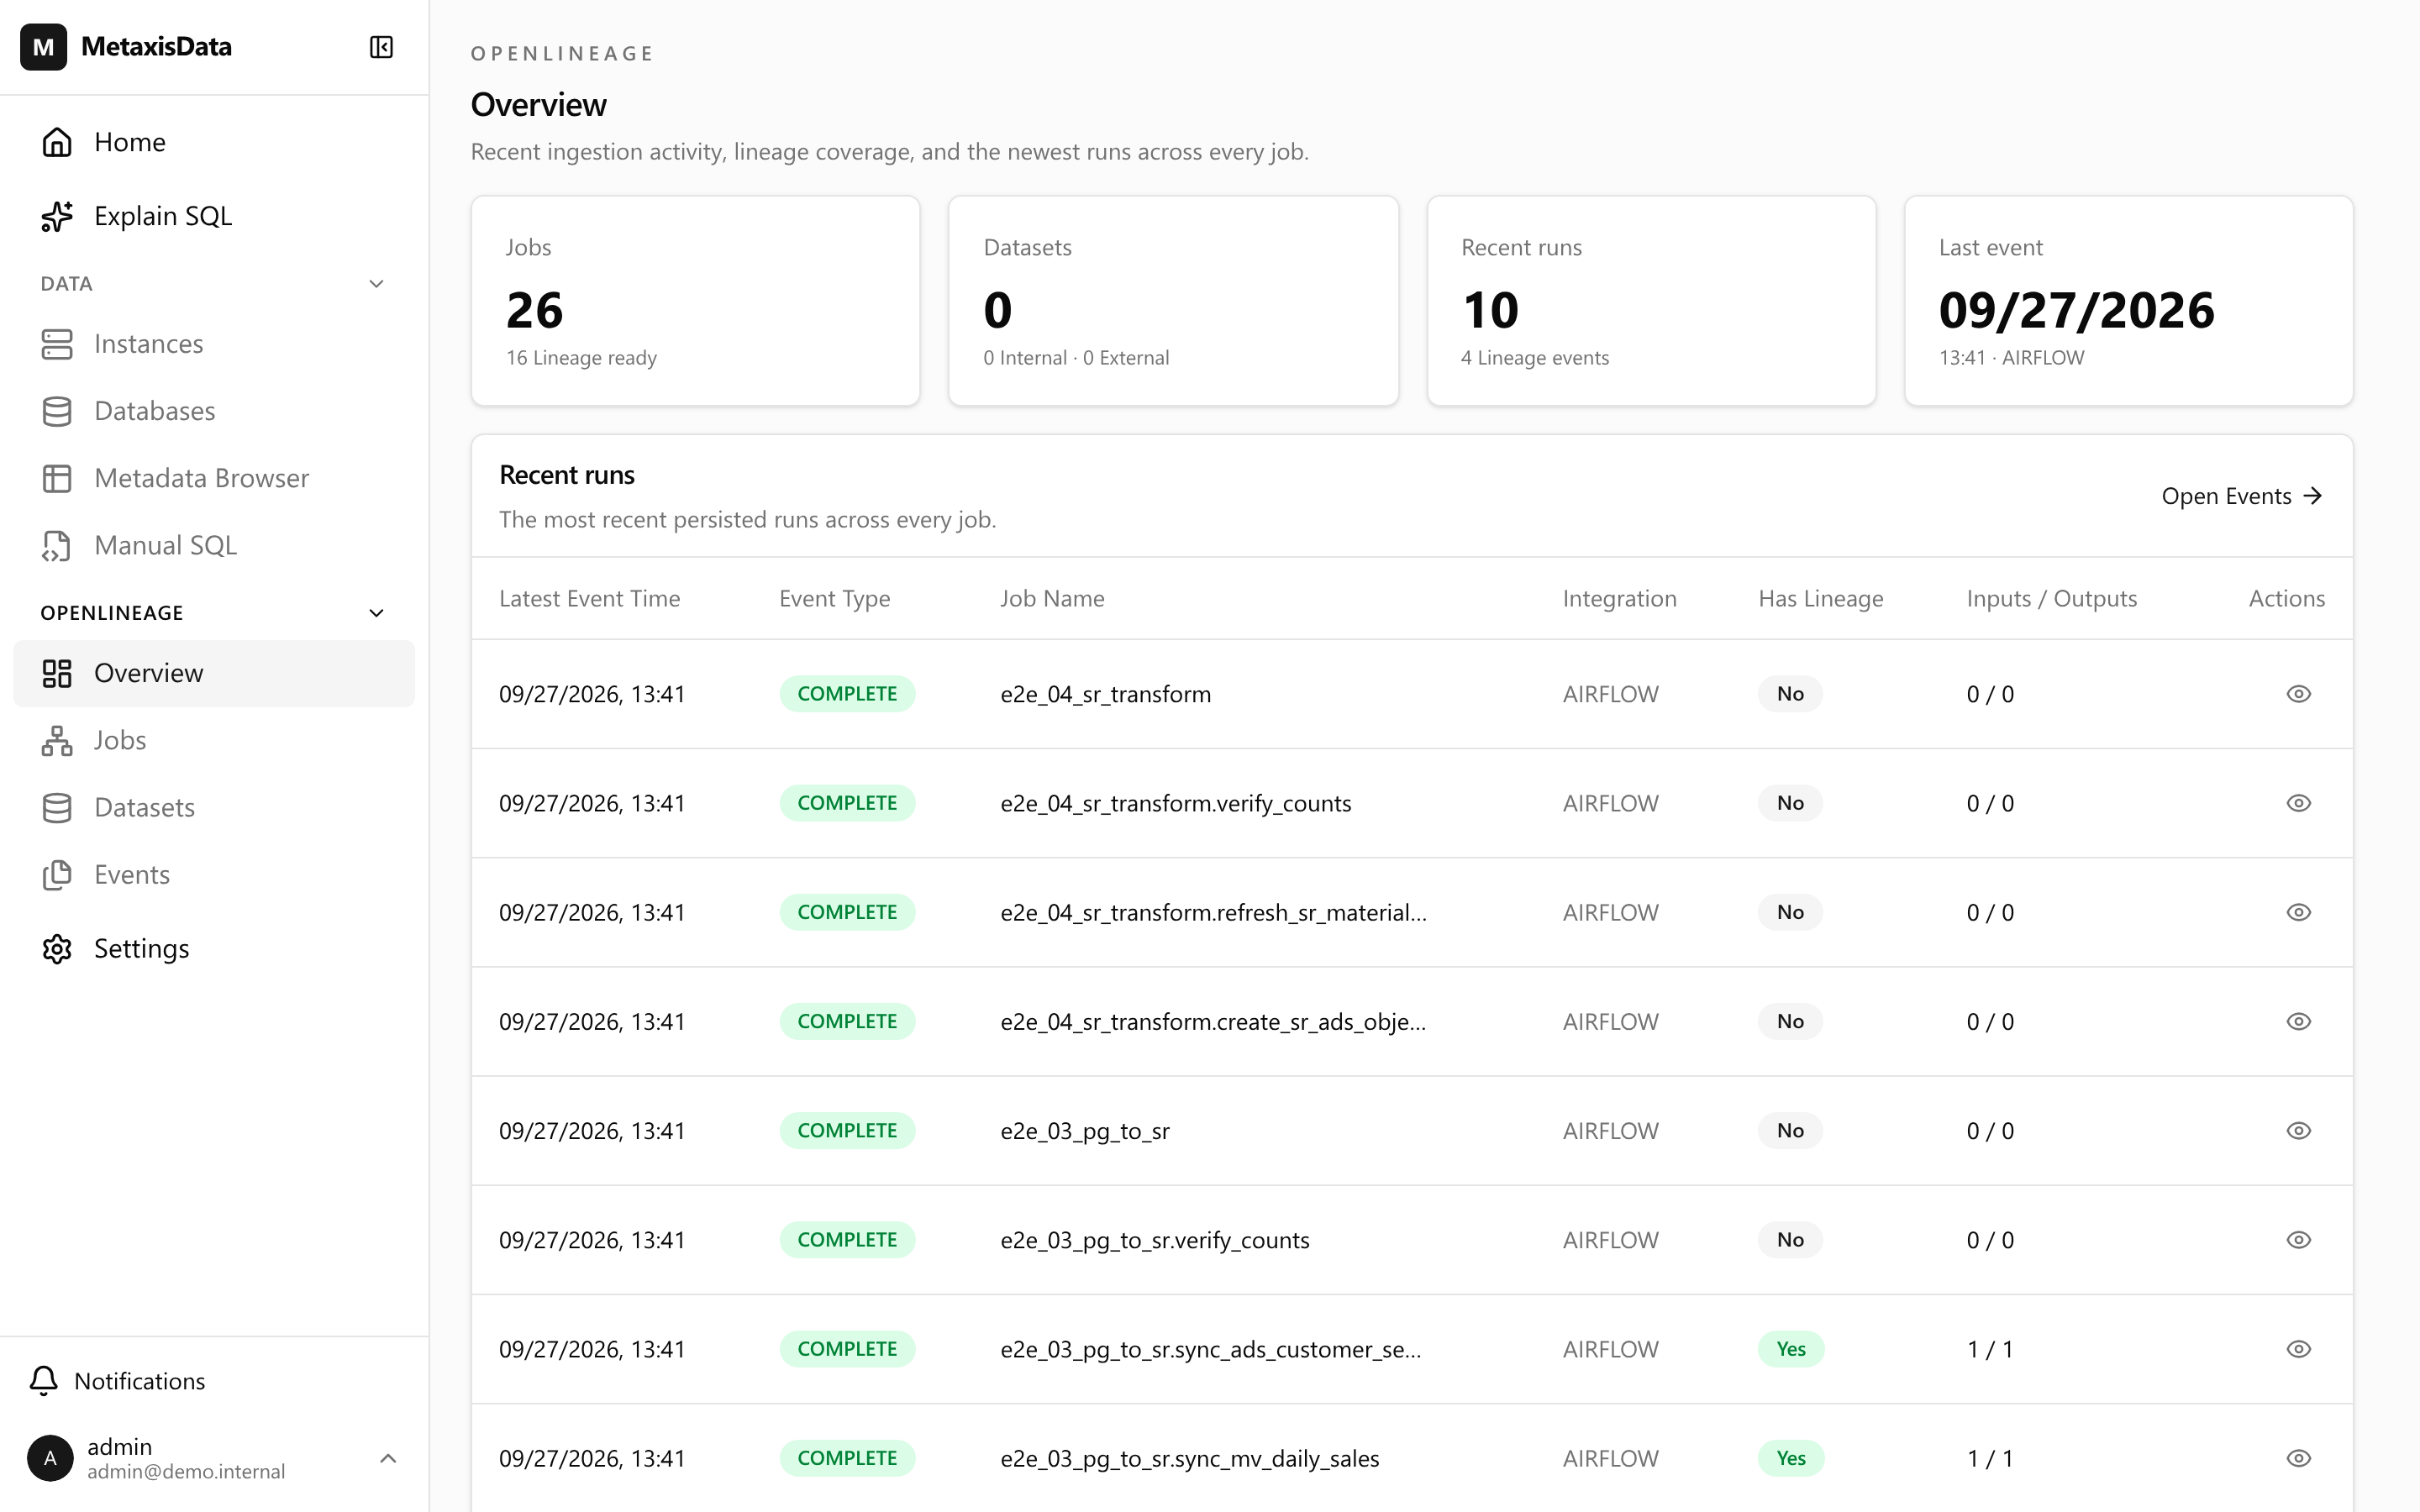Open Events link
The width and height of the screenshot is (2420, 1512).
pos(2241,496)
